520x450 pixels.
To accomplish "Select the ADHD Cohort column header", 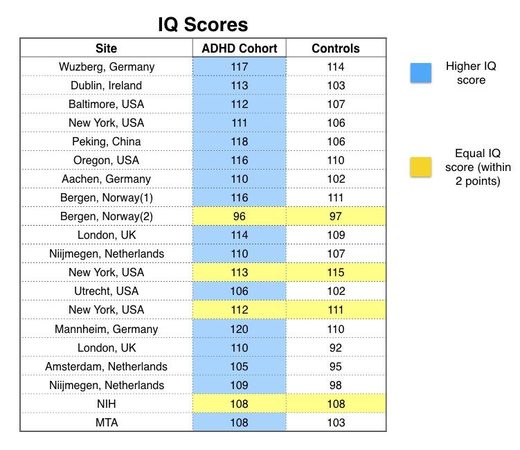I will tap(239, 48).
